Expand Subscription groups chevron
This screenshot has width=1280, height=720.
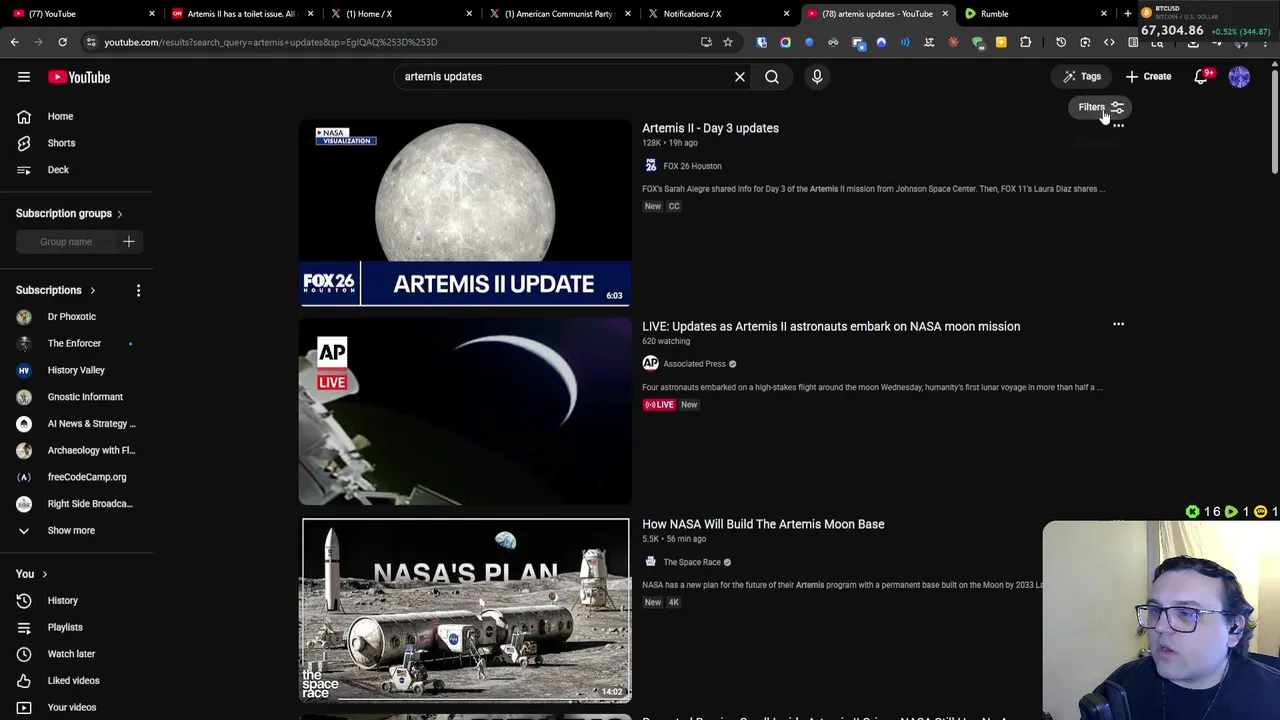(x=119, y=214)
